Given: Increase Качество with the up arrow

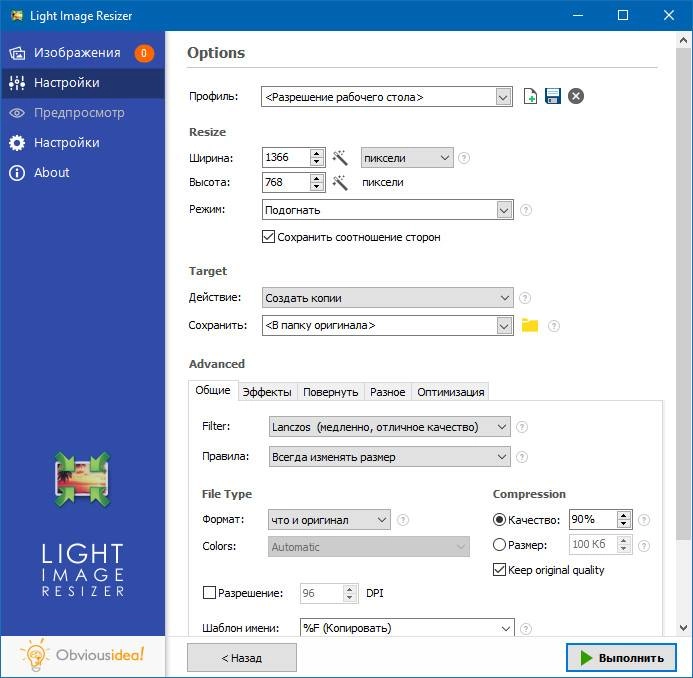Looking at the screenshot, I should [x=623, y=515].
